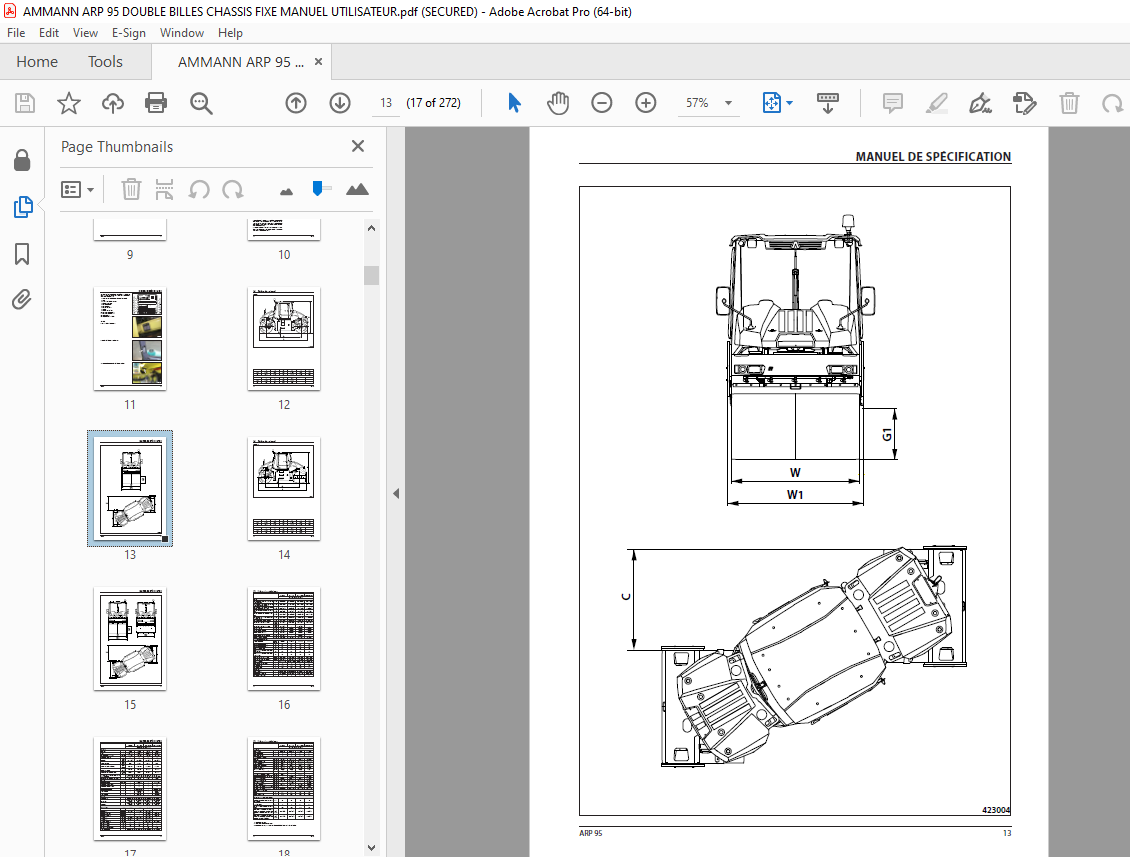Viewport: 1130px width, 857px height.
Task: Open the File menu
Action: [x=16, y=33]
